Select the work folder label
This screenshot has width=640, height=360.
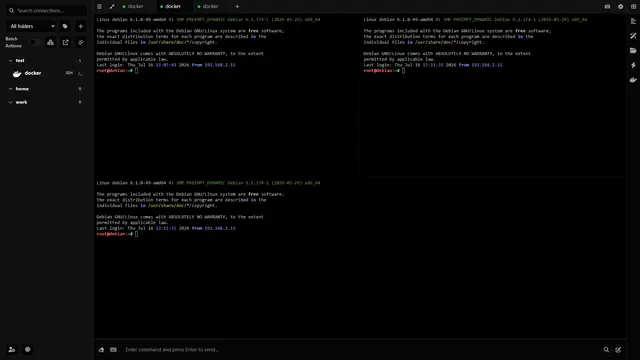(x=21, y=102)
